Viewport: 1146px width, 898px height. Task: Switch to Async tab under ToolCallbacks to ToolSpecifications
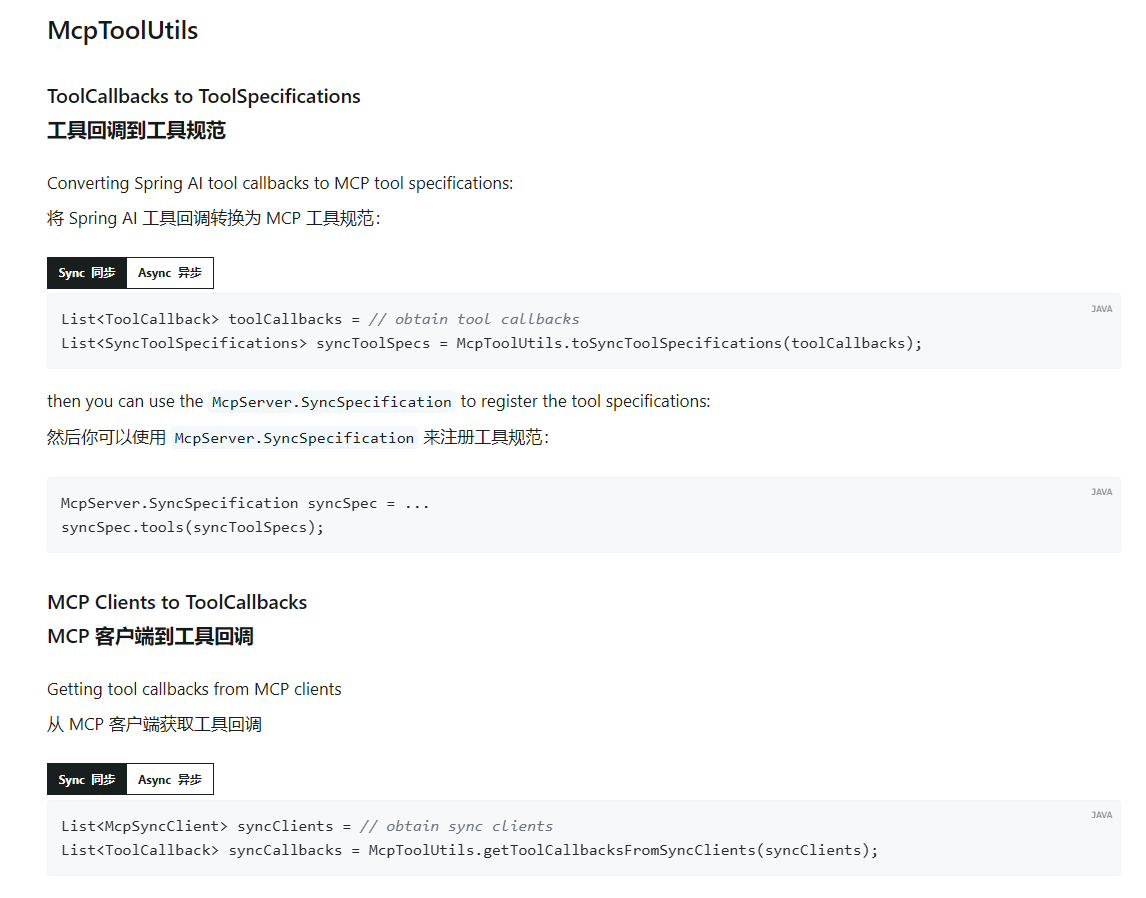pos(170,273)
